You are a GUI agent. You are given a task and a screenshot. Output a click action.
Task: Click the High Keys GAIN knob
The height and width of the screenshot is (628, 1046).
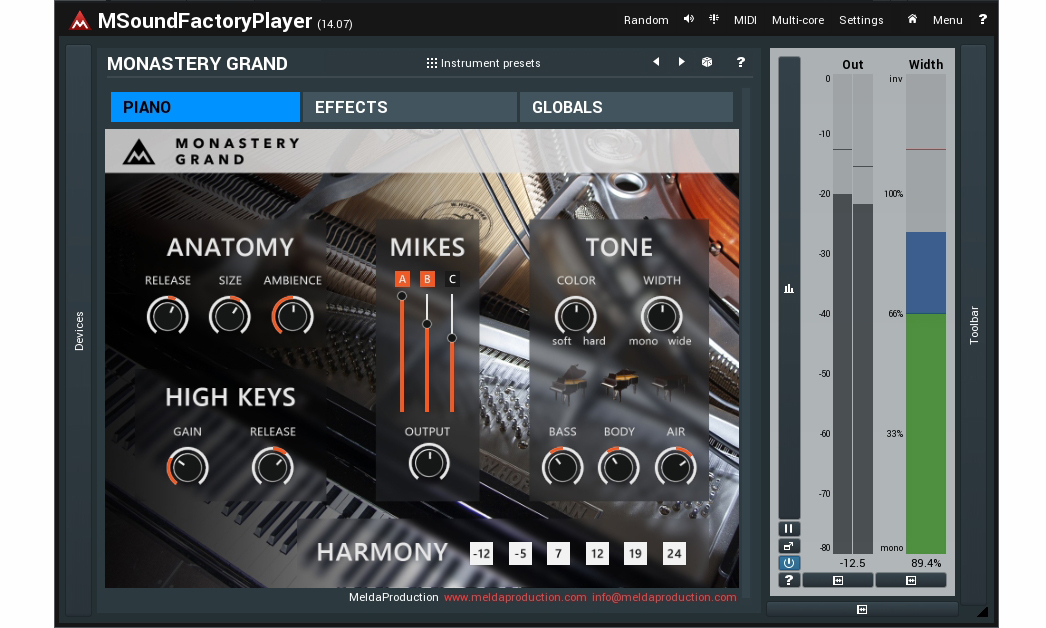click(x=187, y=466)
